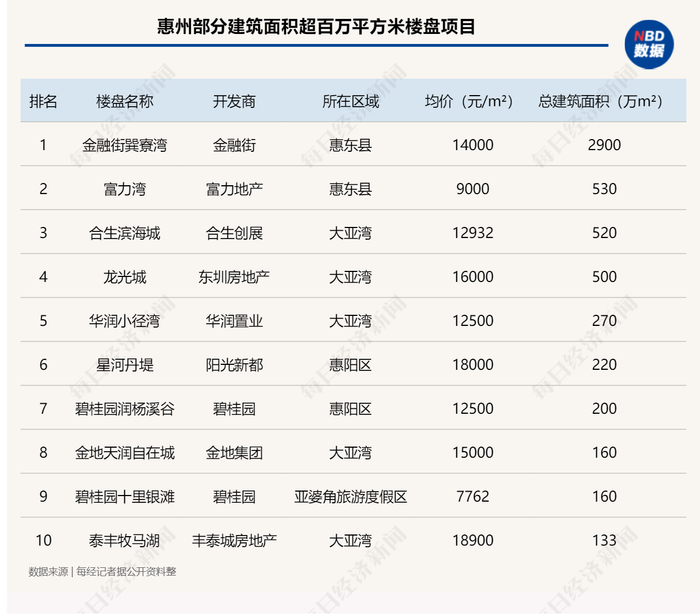
Task: Click the data source footnote 数据来源
Action: click(x=102, y=572)
